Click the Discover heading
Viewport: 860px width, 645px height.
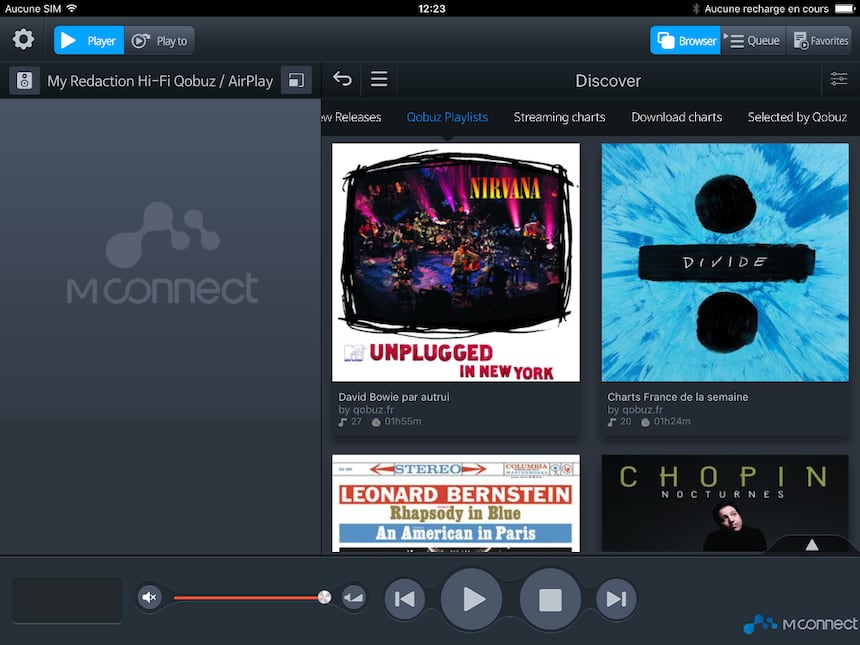point(608,81)
